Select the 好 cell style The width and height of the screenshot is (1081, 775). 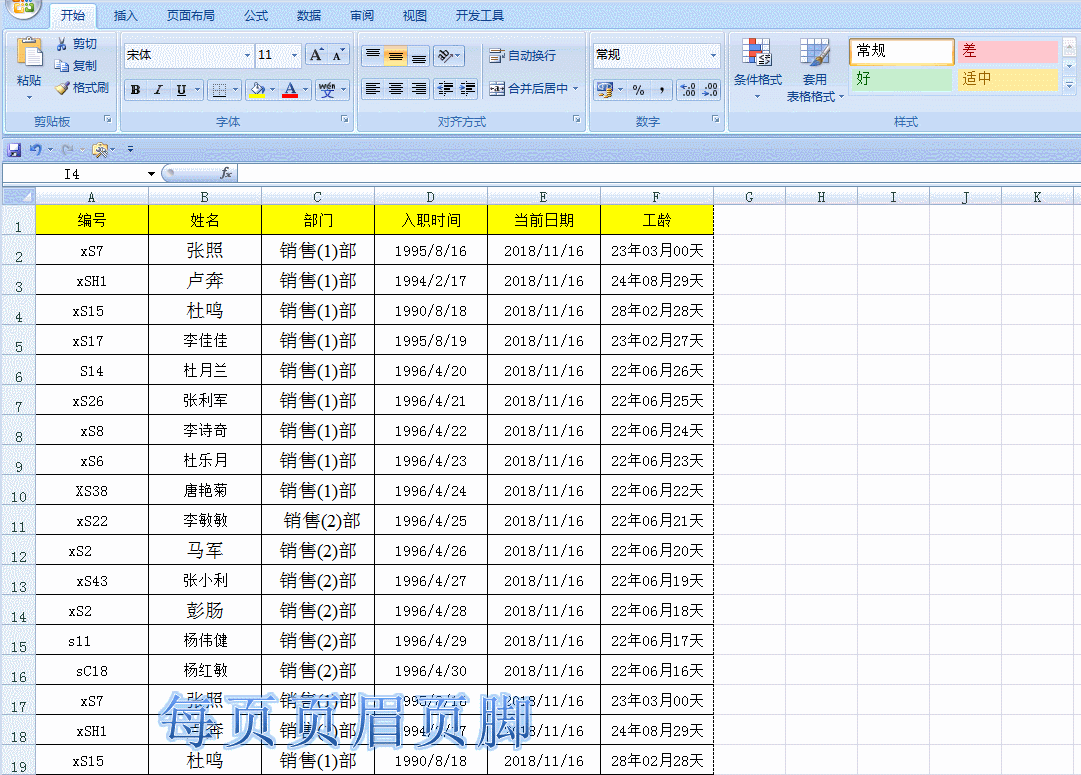pyautogui.click(x=902, y=79)
